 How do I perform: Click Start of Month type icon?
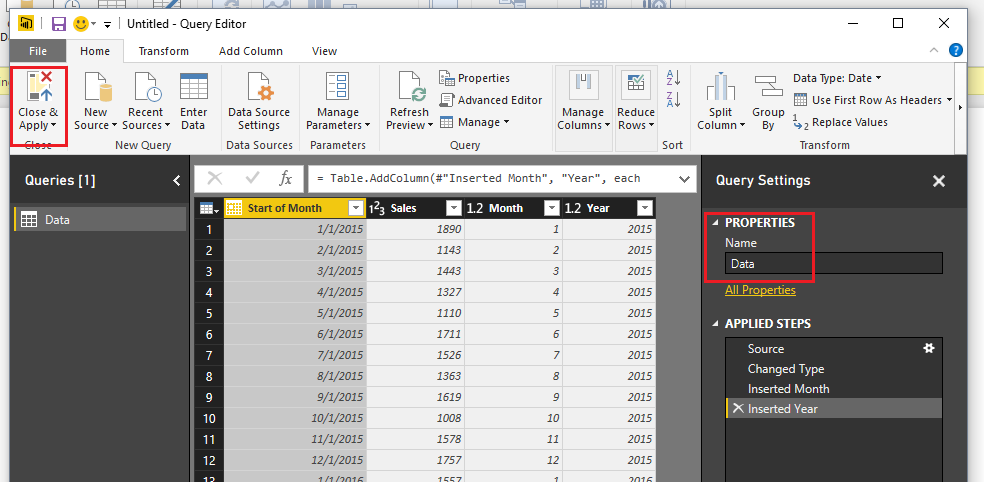point(233,208)
